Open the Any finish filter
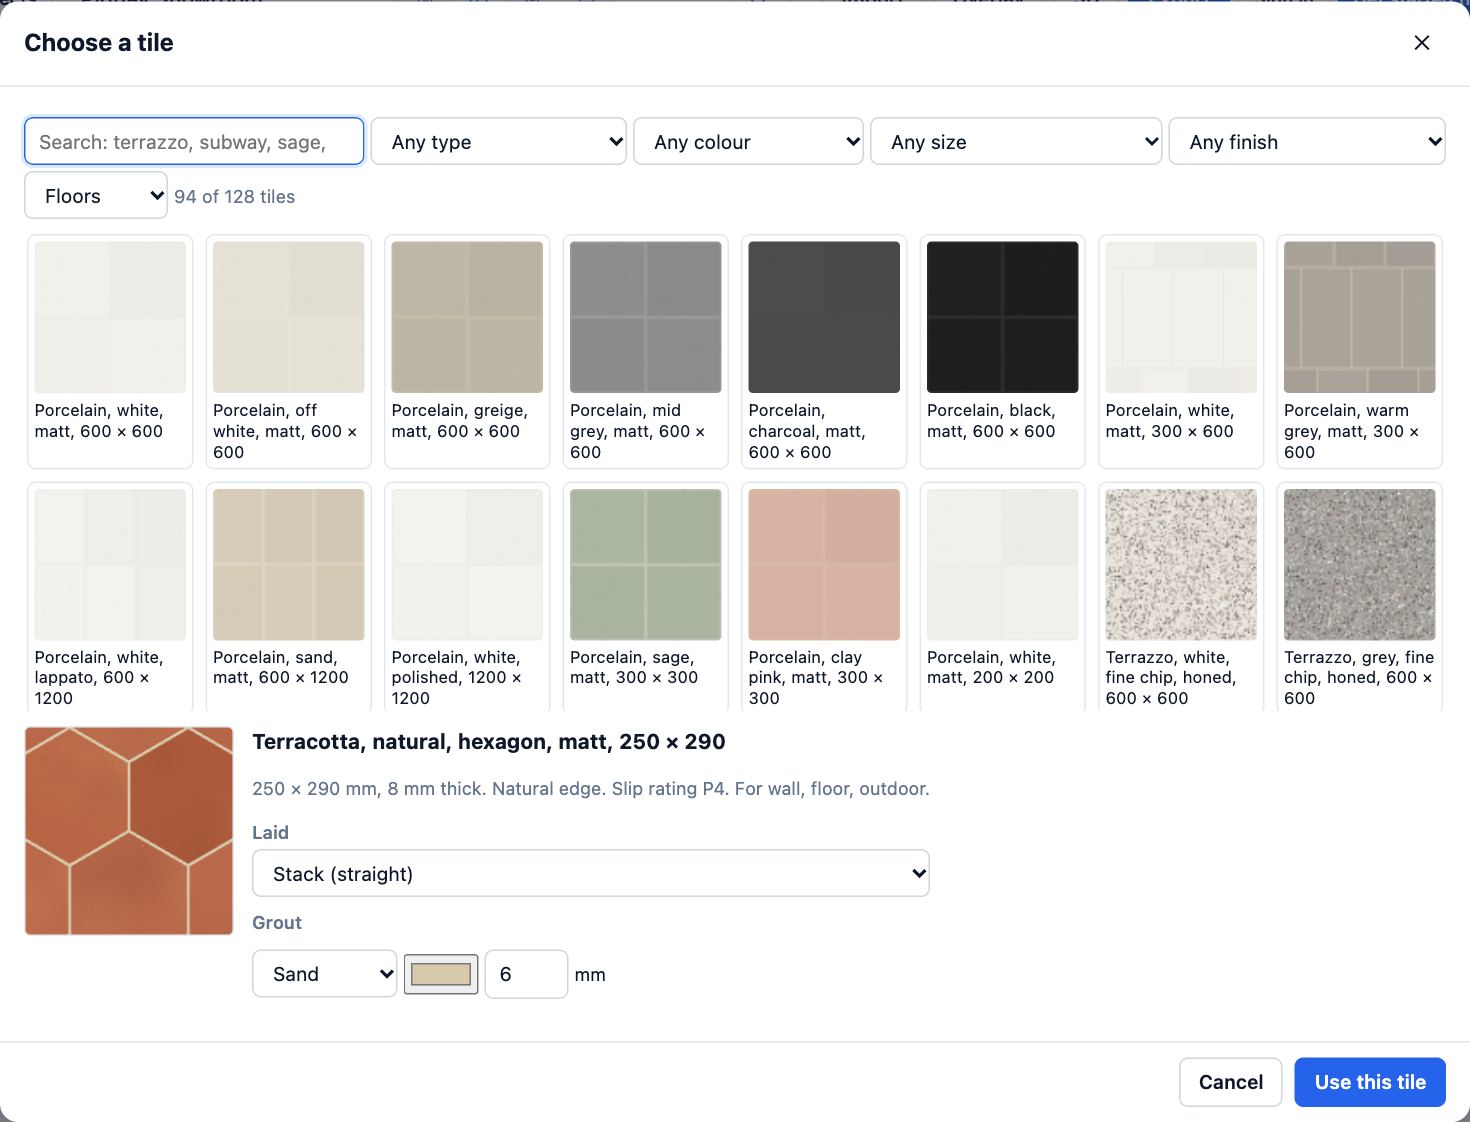This screenshot has width=1470, height=1122. tap(1307, 141)
